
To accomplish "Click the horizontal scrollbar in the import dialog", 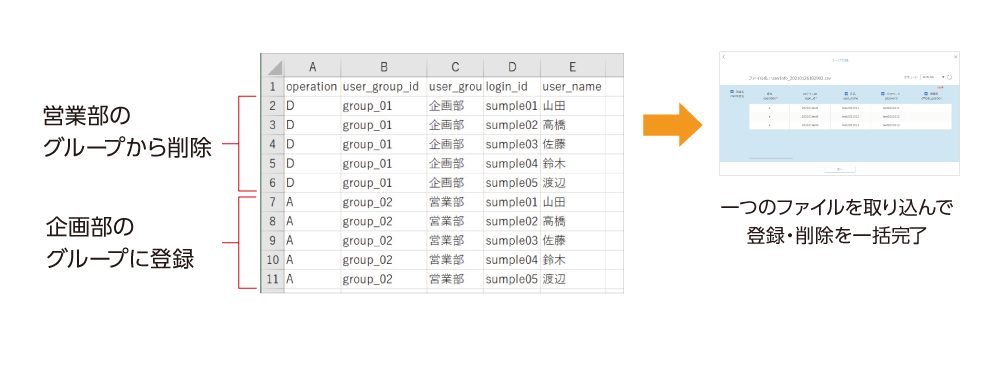I will click(771, 158).
